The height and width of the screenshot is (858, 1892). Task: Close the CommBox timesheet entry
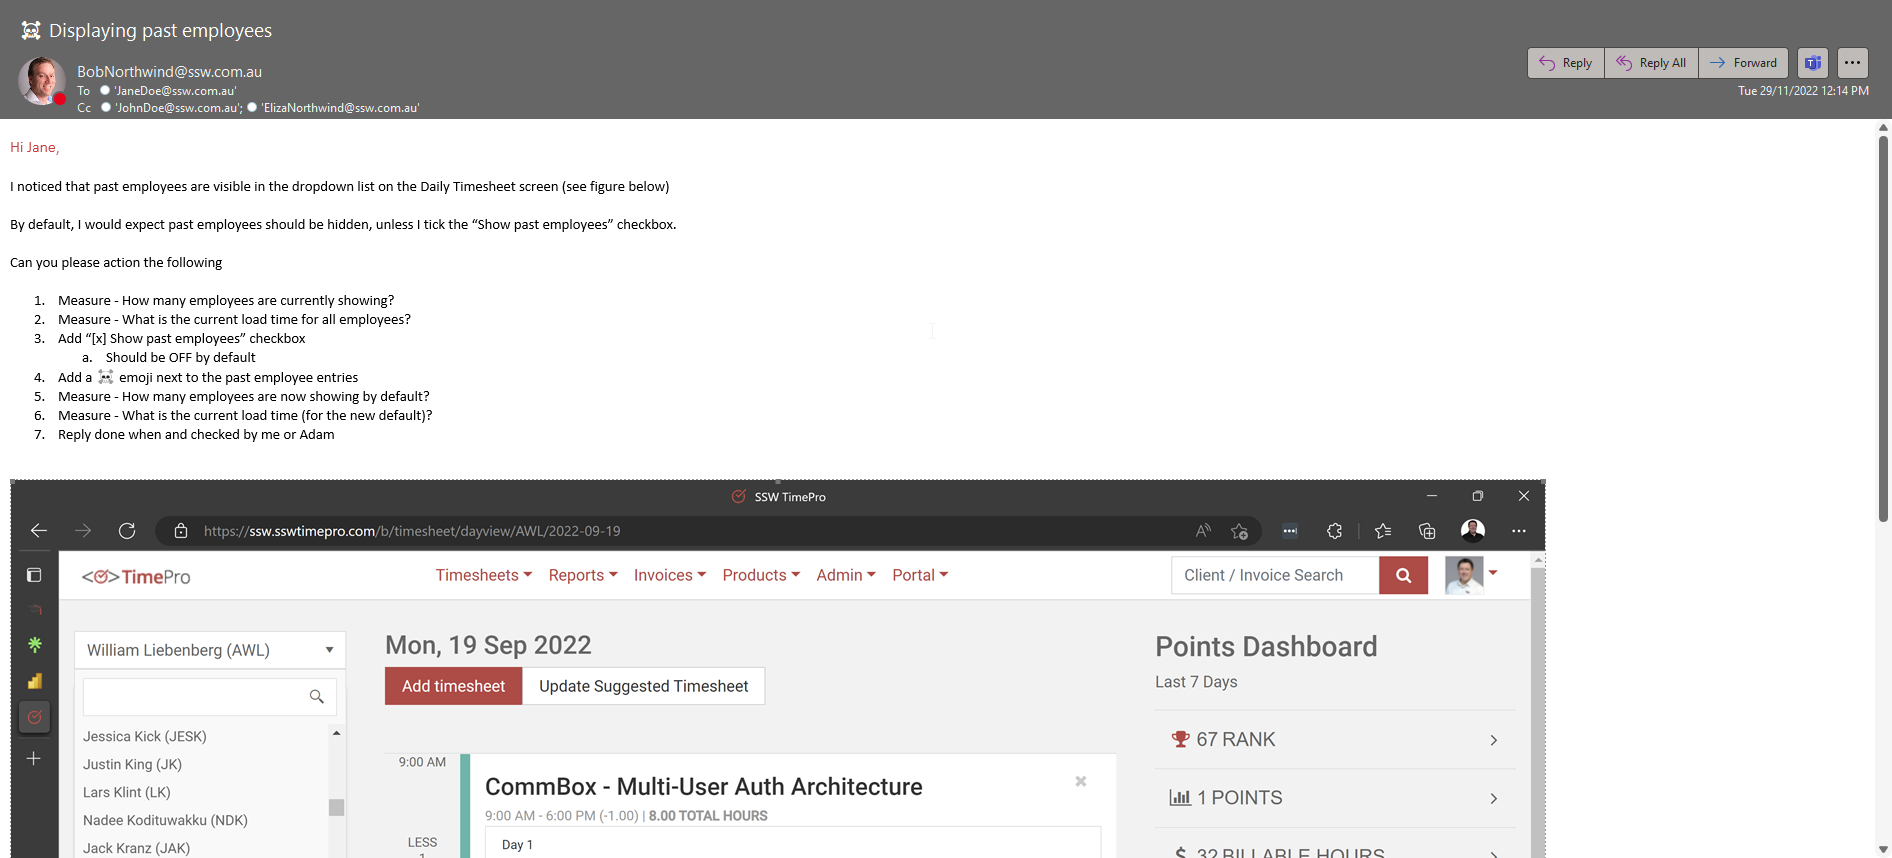(x=1080, y=782)
